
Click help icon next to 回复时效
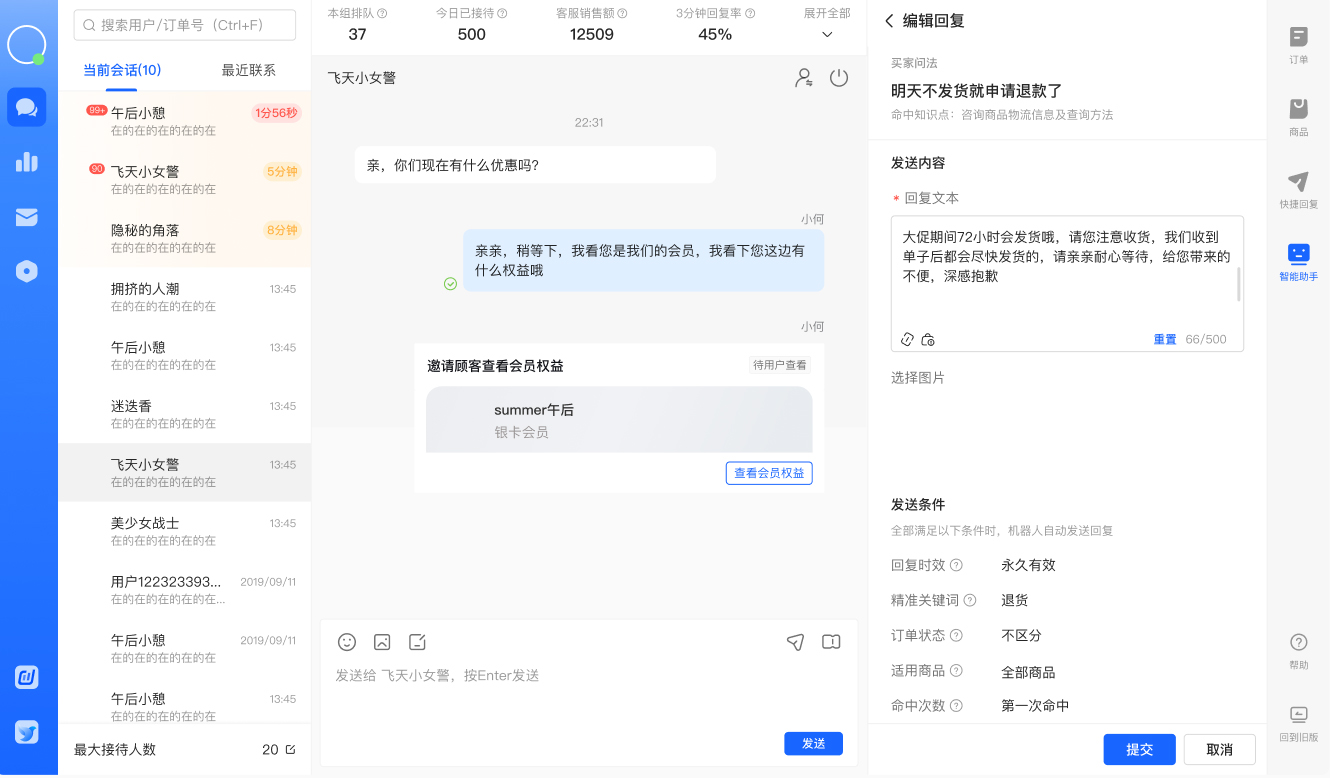[956, 565]
